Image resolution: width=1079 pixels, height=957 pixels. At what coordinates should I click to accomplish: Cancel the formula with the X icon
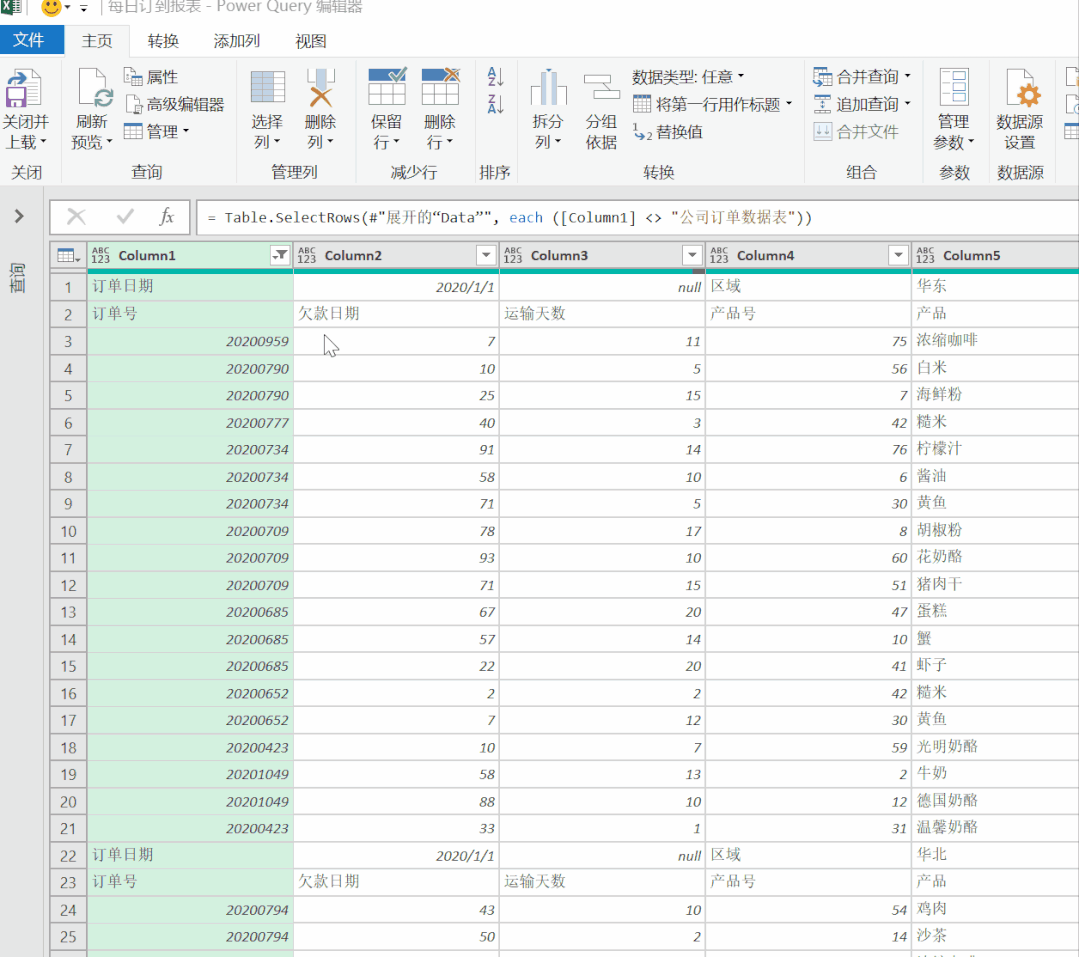[x=76, y=217]
